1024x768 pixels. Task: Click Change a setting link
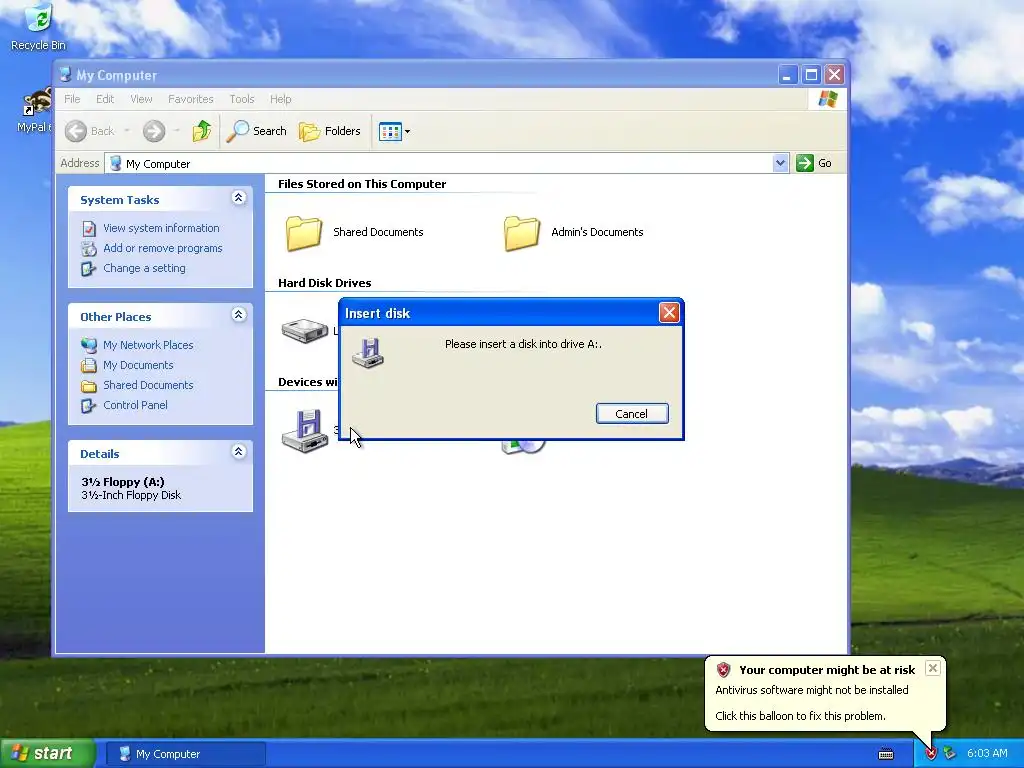coord(144,268)
